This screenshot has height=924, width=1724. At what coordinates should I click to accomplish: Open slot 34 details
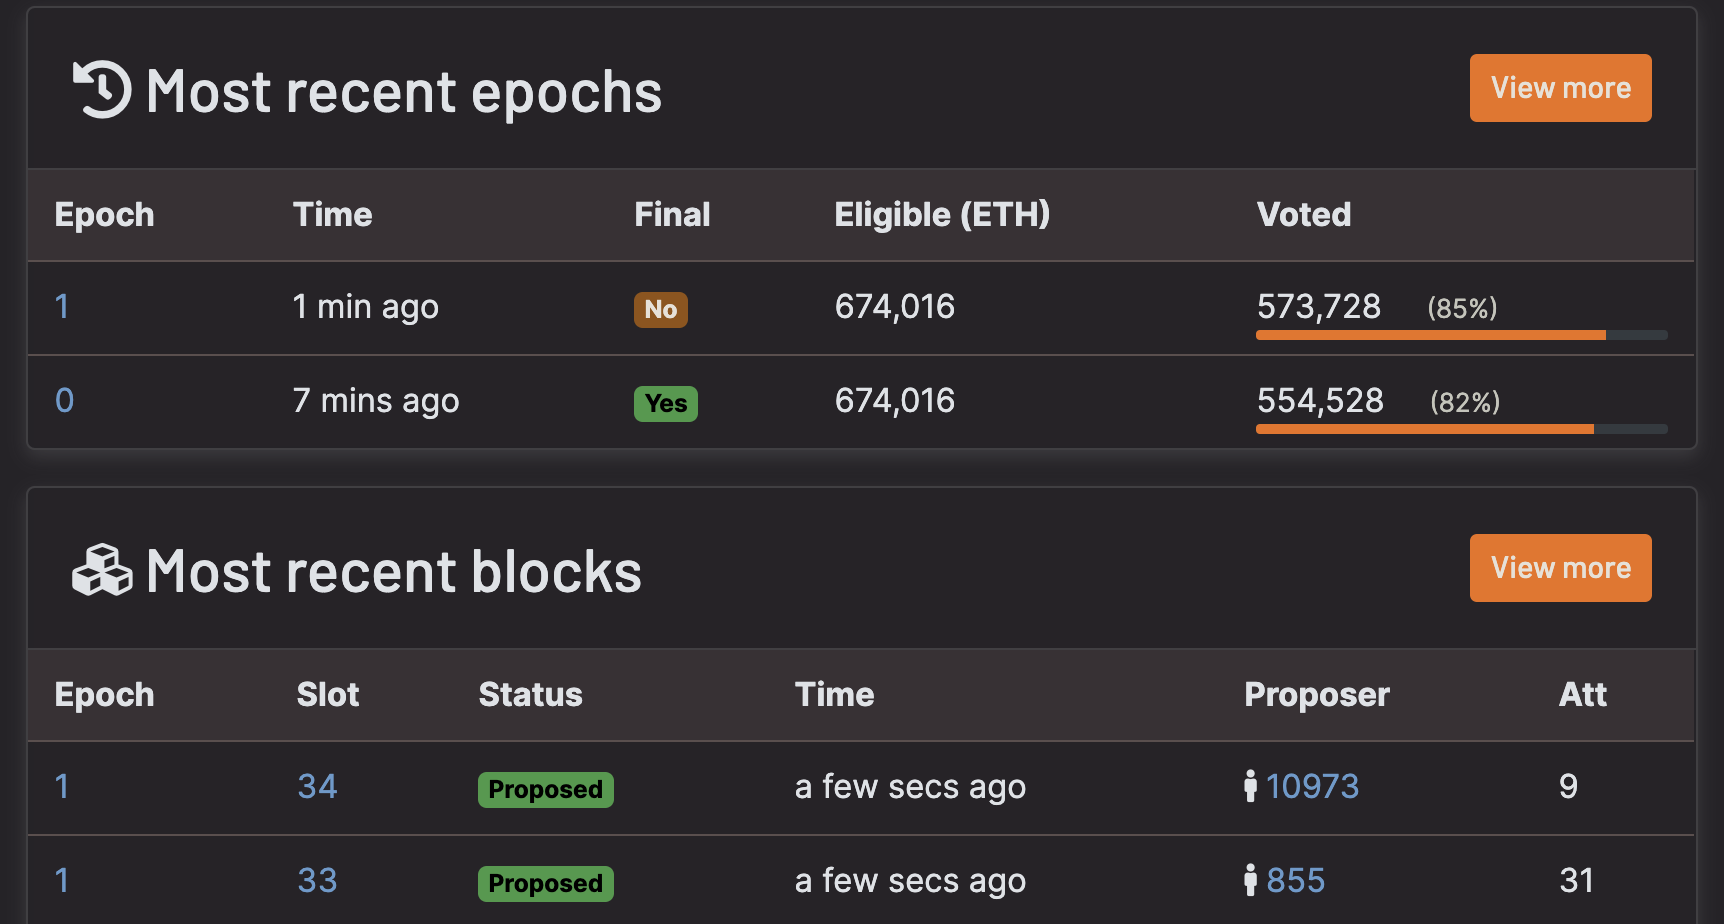point(317,786)
